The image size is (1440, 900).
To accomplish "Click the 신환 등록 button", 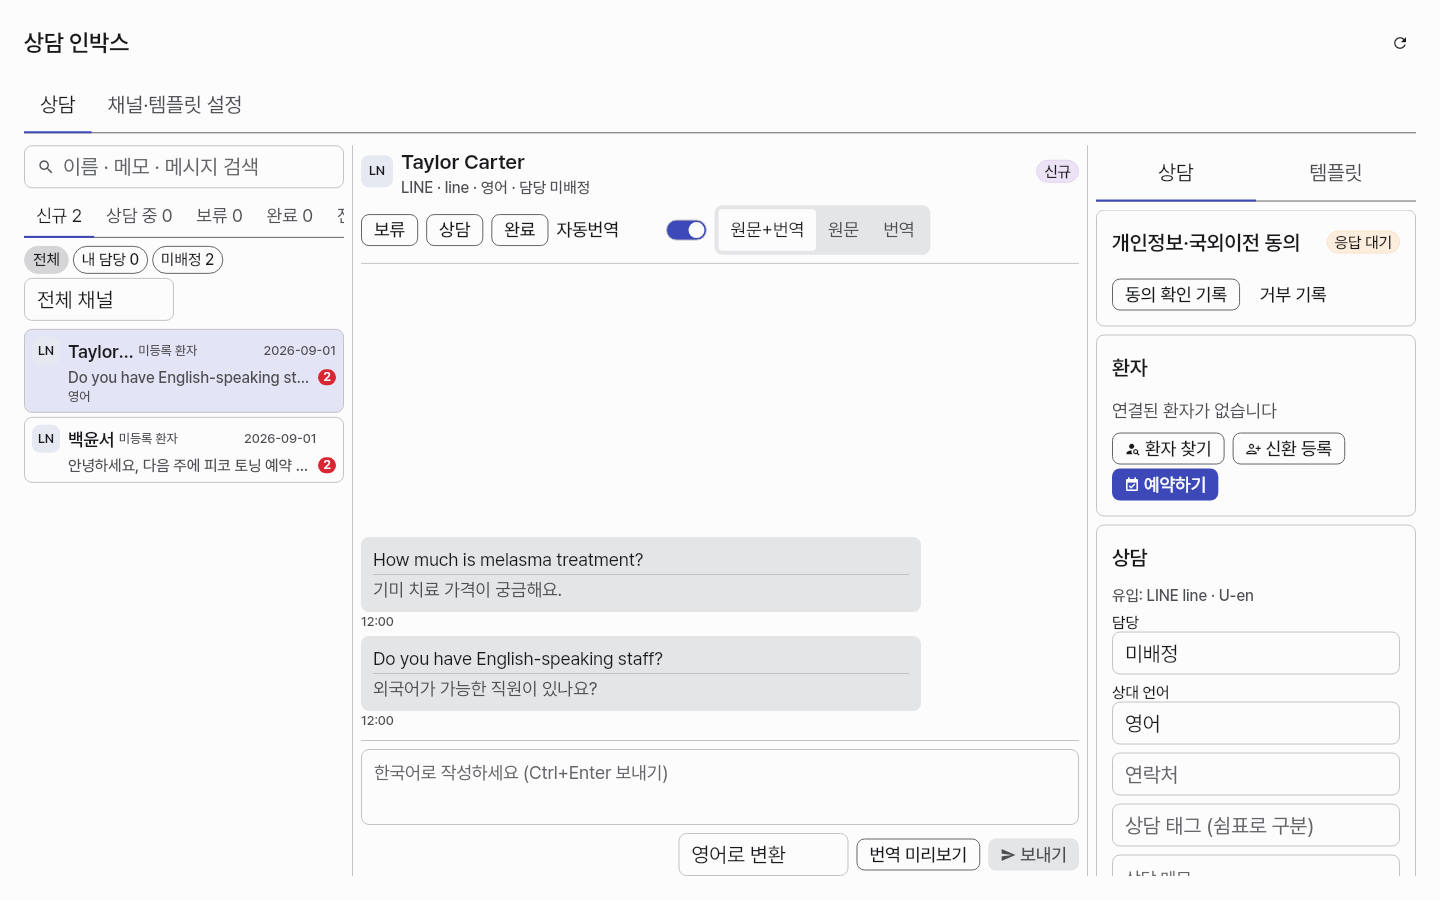I will (1289, 449).
